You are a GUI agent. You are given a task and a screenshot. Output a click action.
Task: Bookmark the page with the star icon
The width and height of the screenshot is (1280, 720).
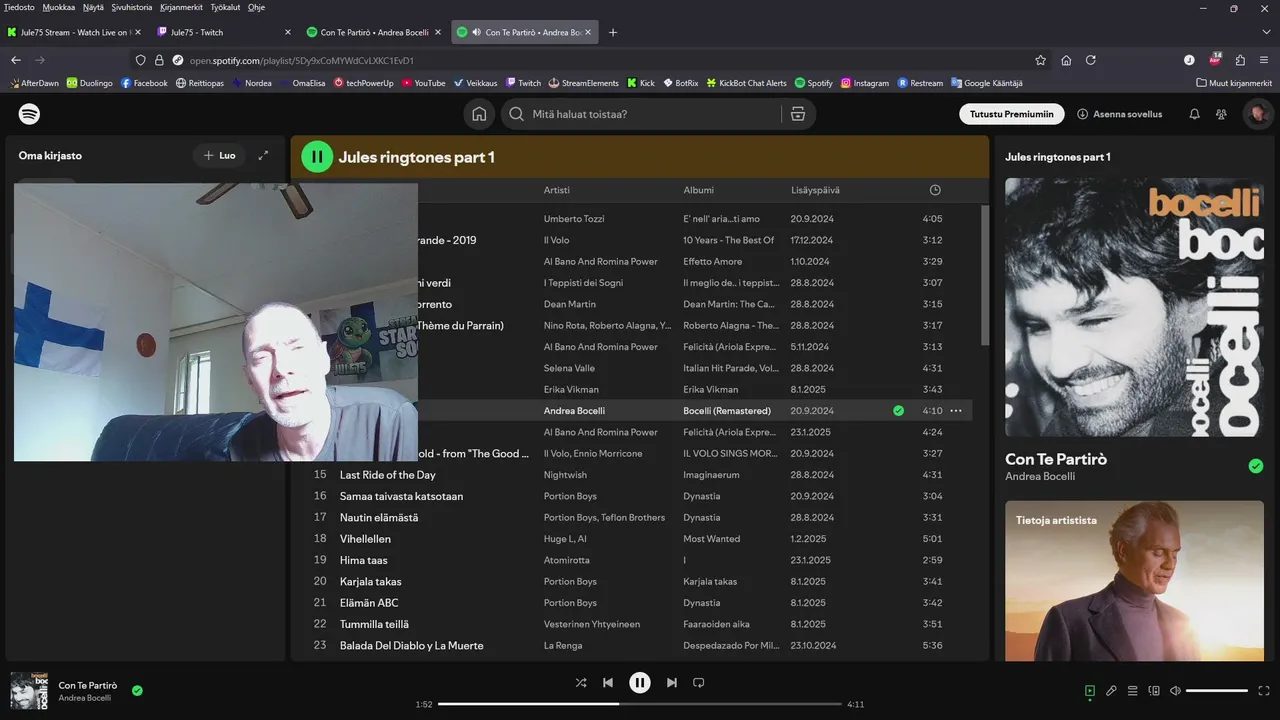pyautogui.click(x=1040, y=60)
